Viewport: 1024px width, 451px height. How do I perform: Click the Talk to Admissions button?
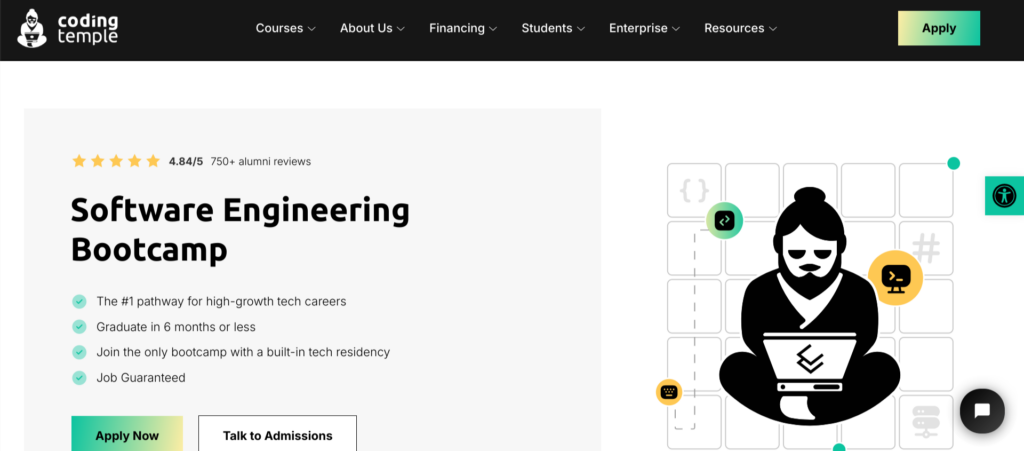point(277,435)
